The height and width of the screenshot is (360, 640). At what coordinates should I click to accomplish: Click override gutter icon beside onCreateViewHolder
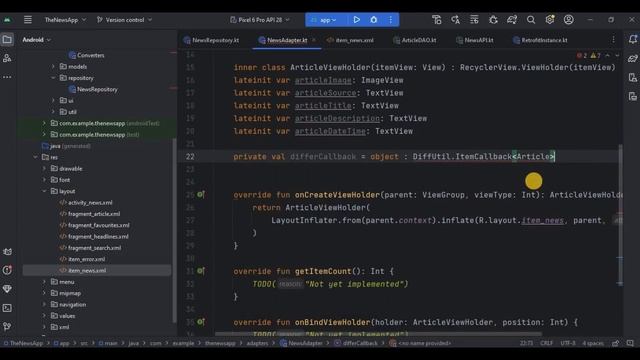[x=201, y=195]
